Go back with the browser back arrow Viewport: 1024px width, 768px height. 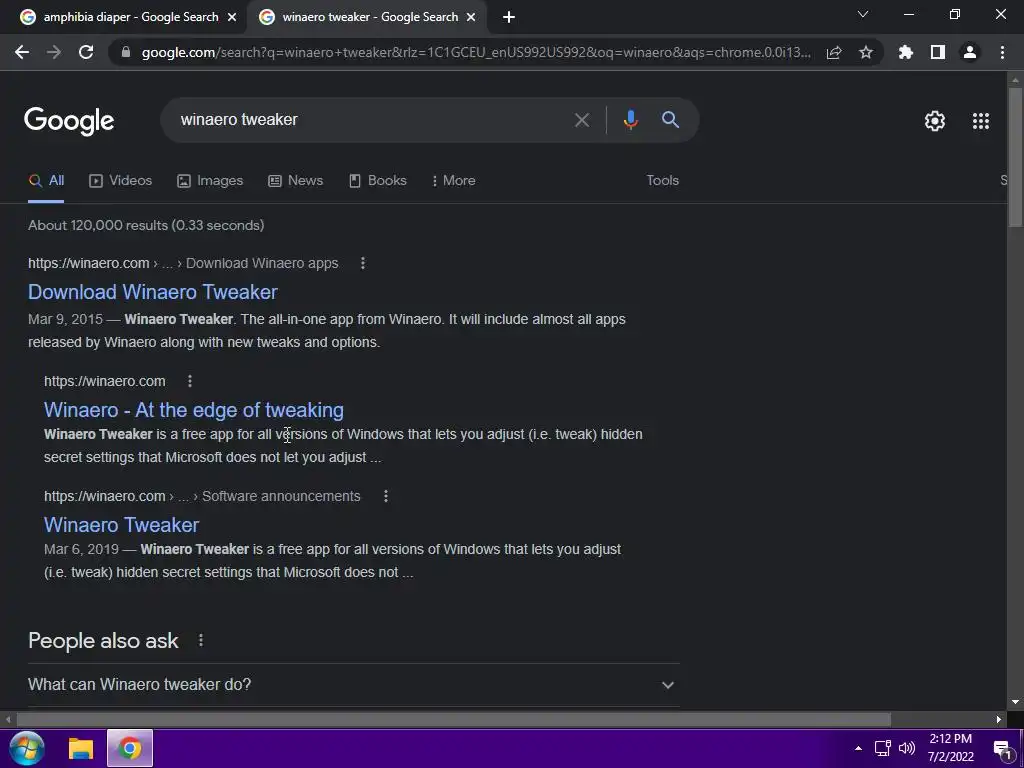point(22,52)
